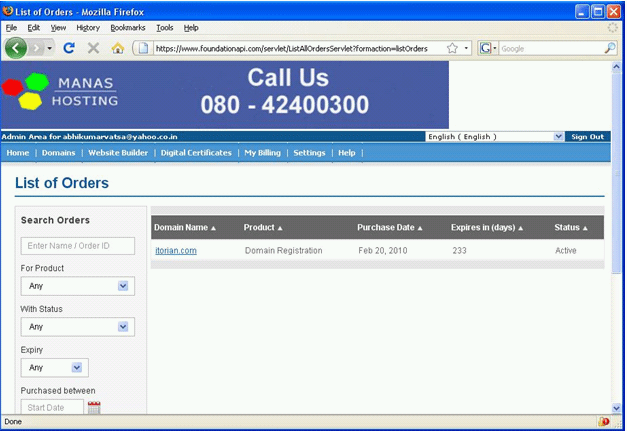The height and width of the screenshot is (431, 627).
Task: Sort by Purchase Date column
Action: [x=389, y=227]
